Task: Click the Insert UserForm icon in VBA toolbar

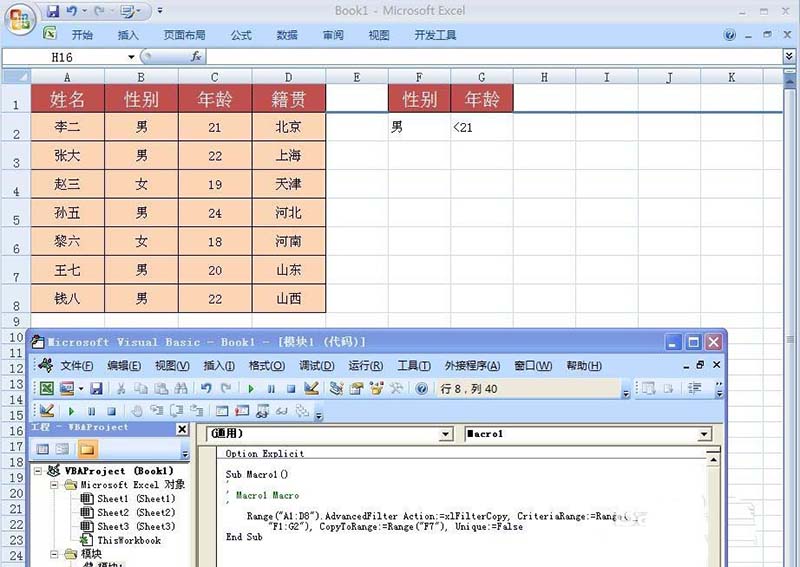Action: click(x=67, y=389)
